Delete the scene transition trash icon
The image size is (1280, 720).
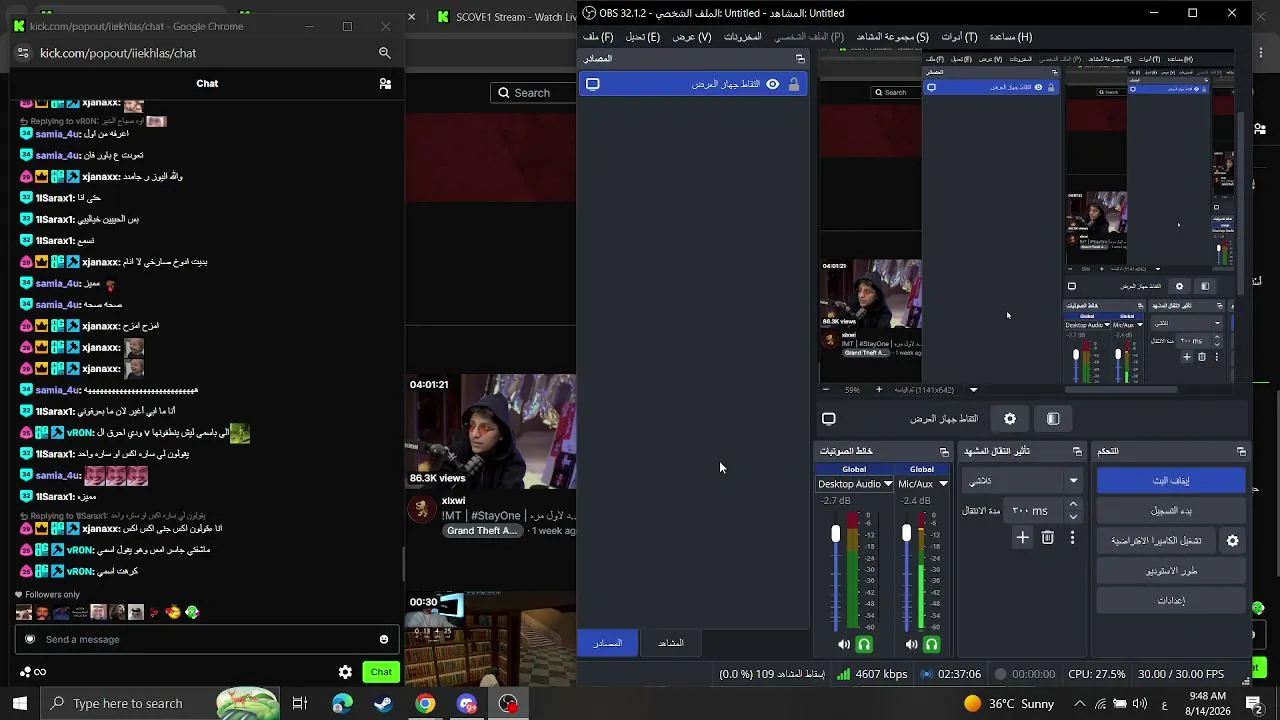[1047, 538]
